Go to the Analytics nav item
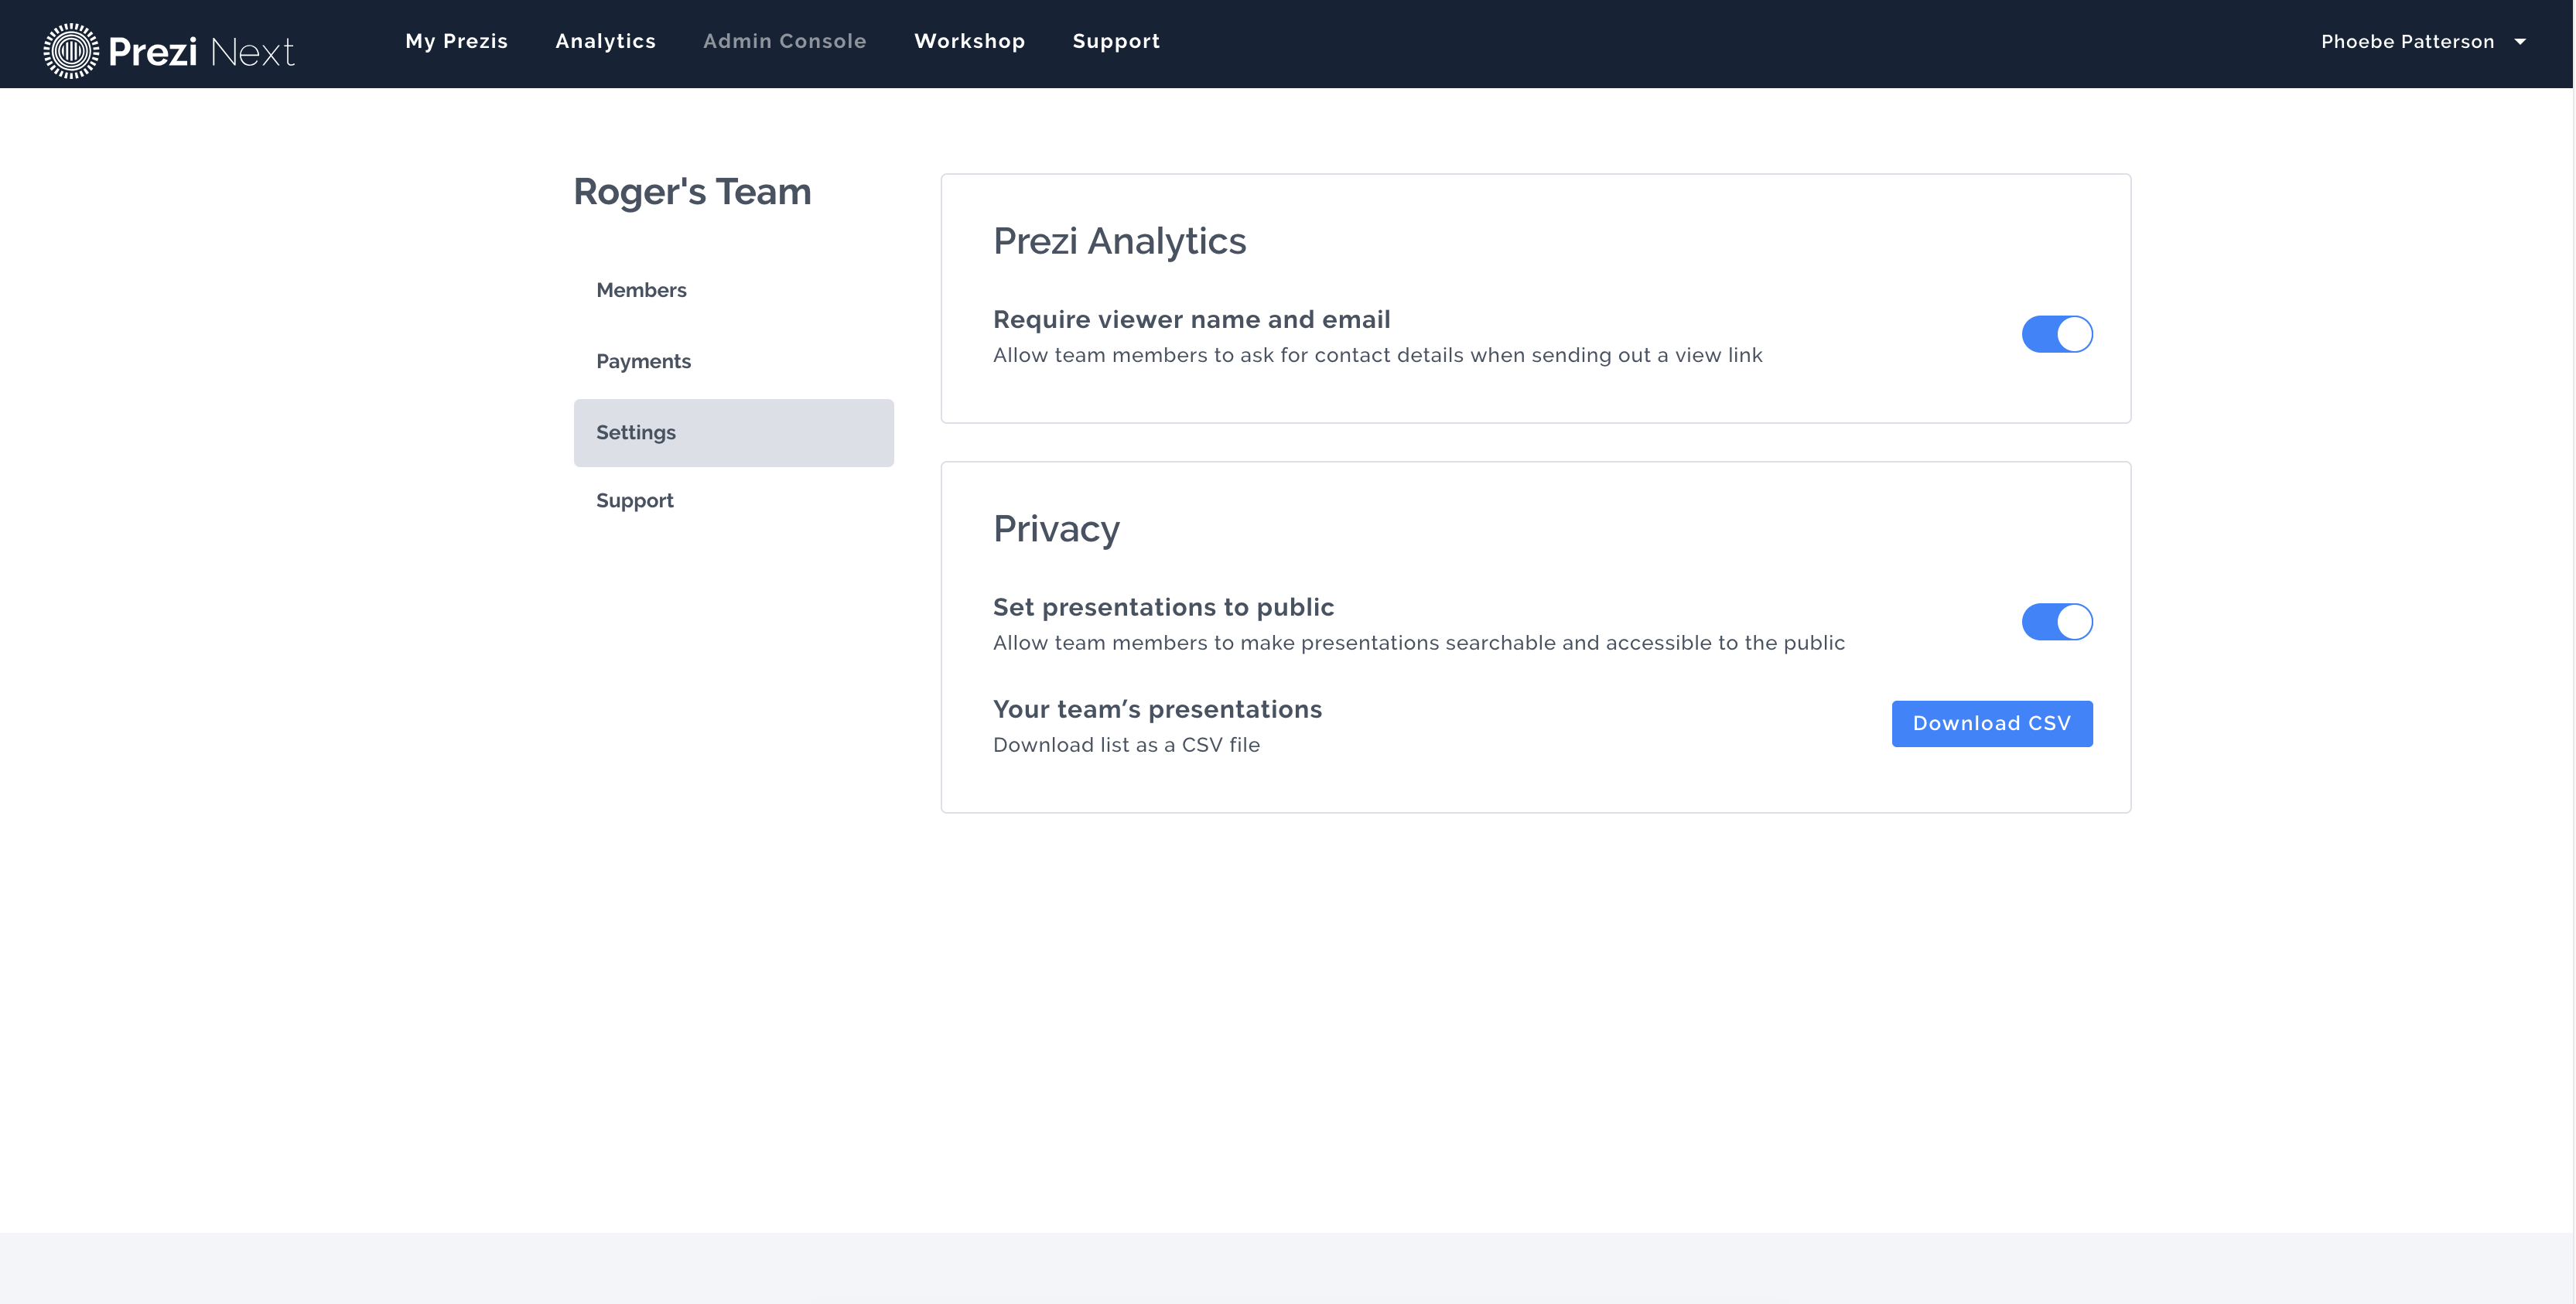This screenshot has width=2576, height=1304. point(605,41)
